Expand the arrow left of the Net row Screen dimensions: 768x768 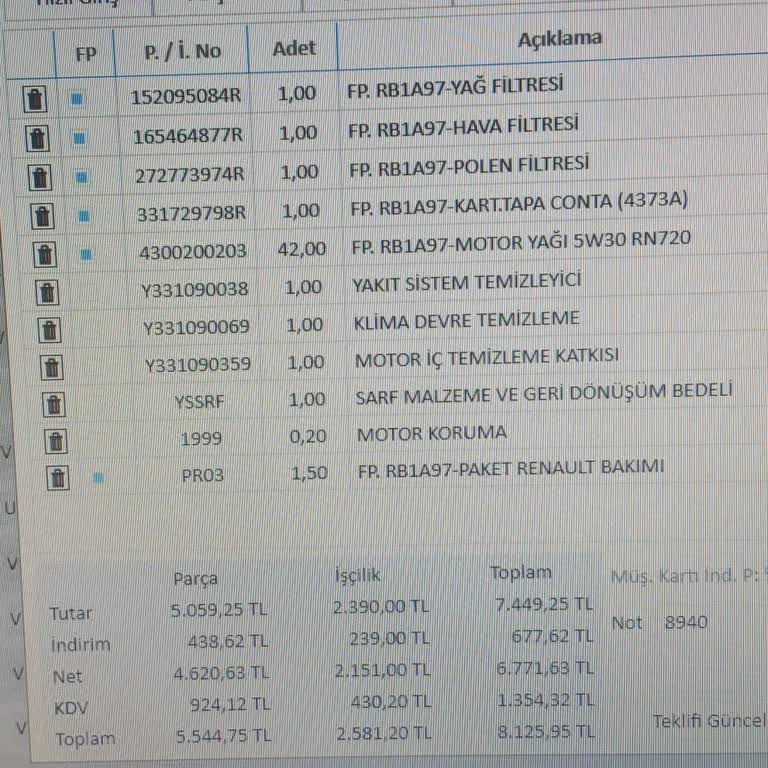click(17, 675)
